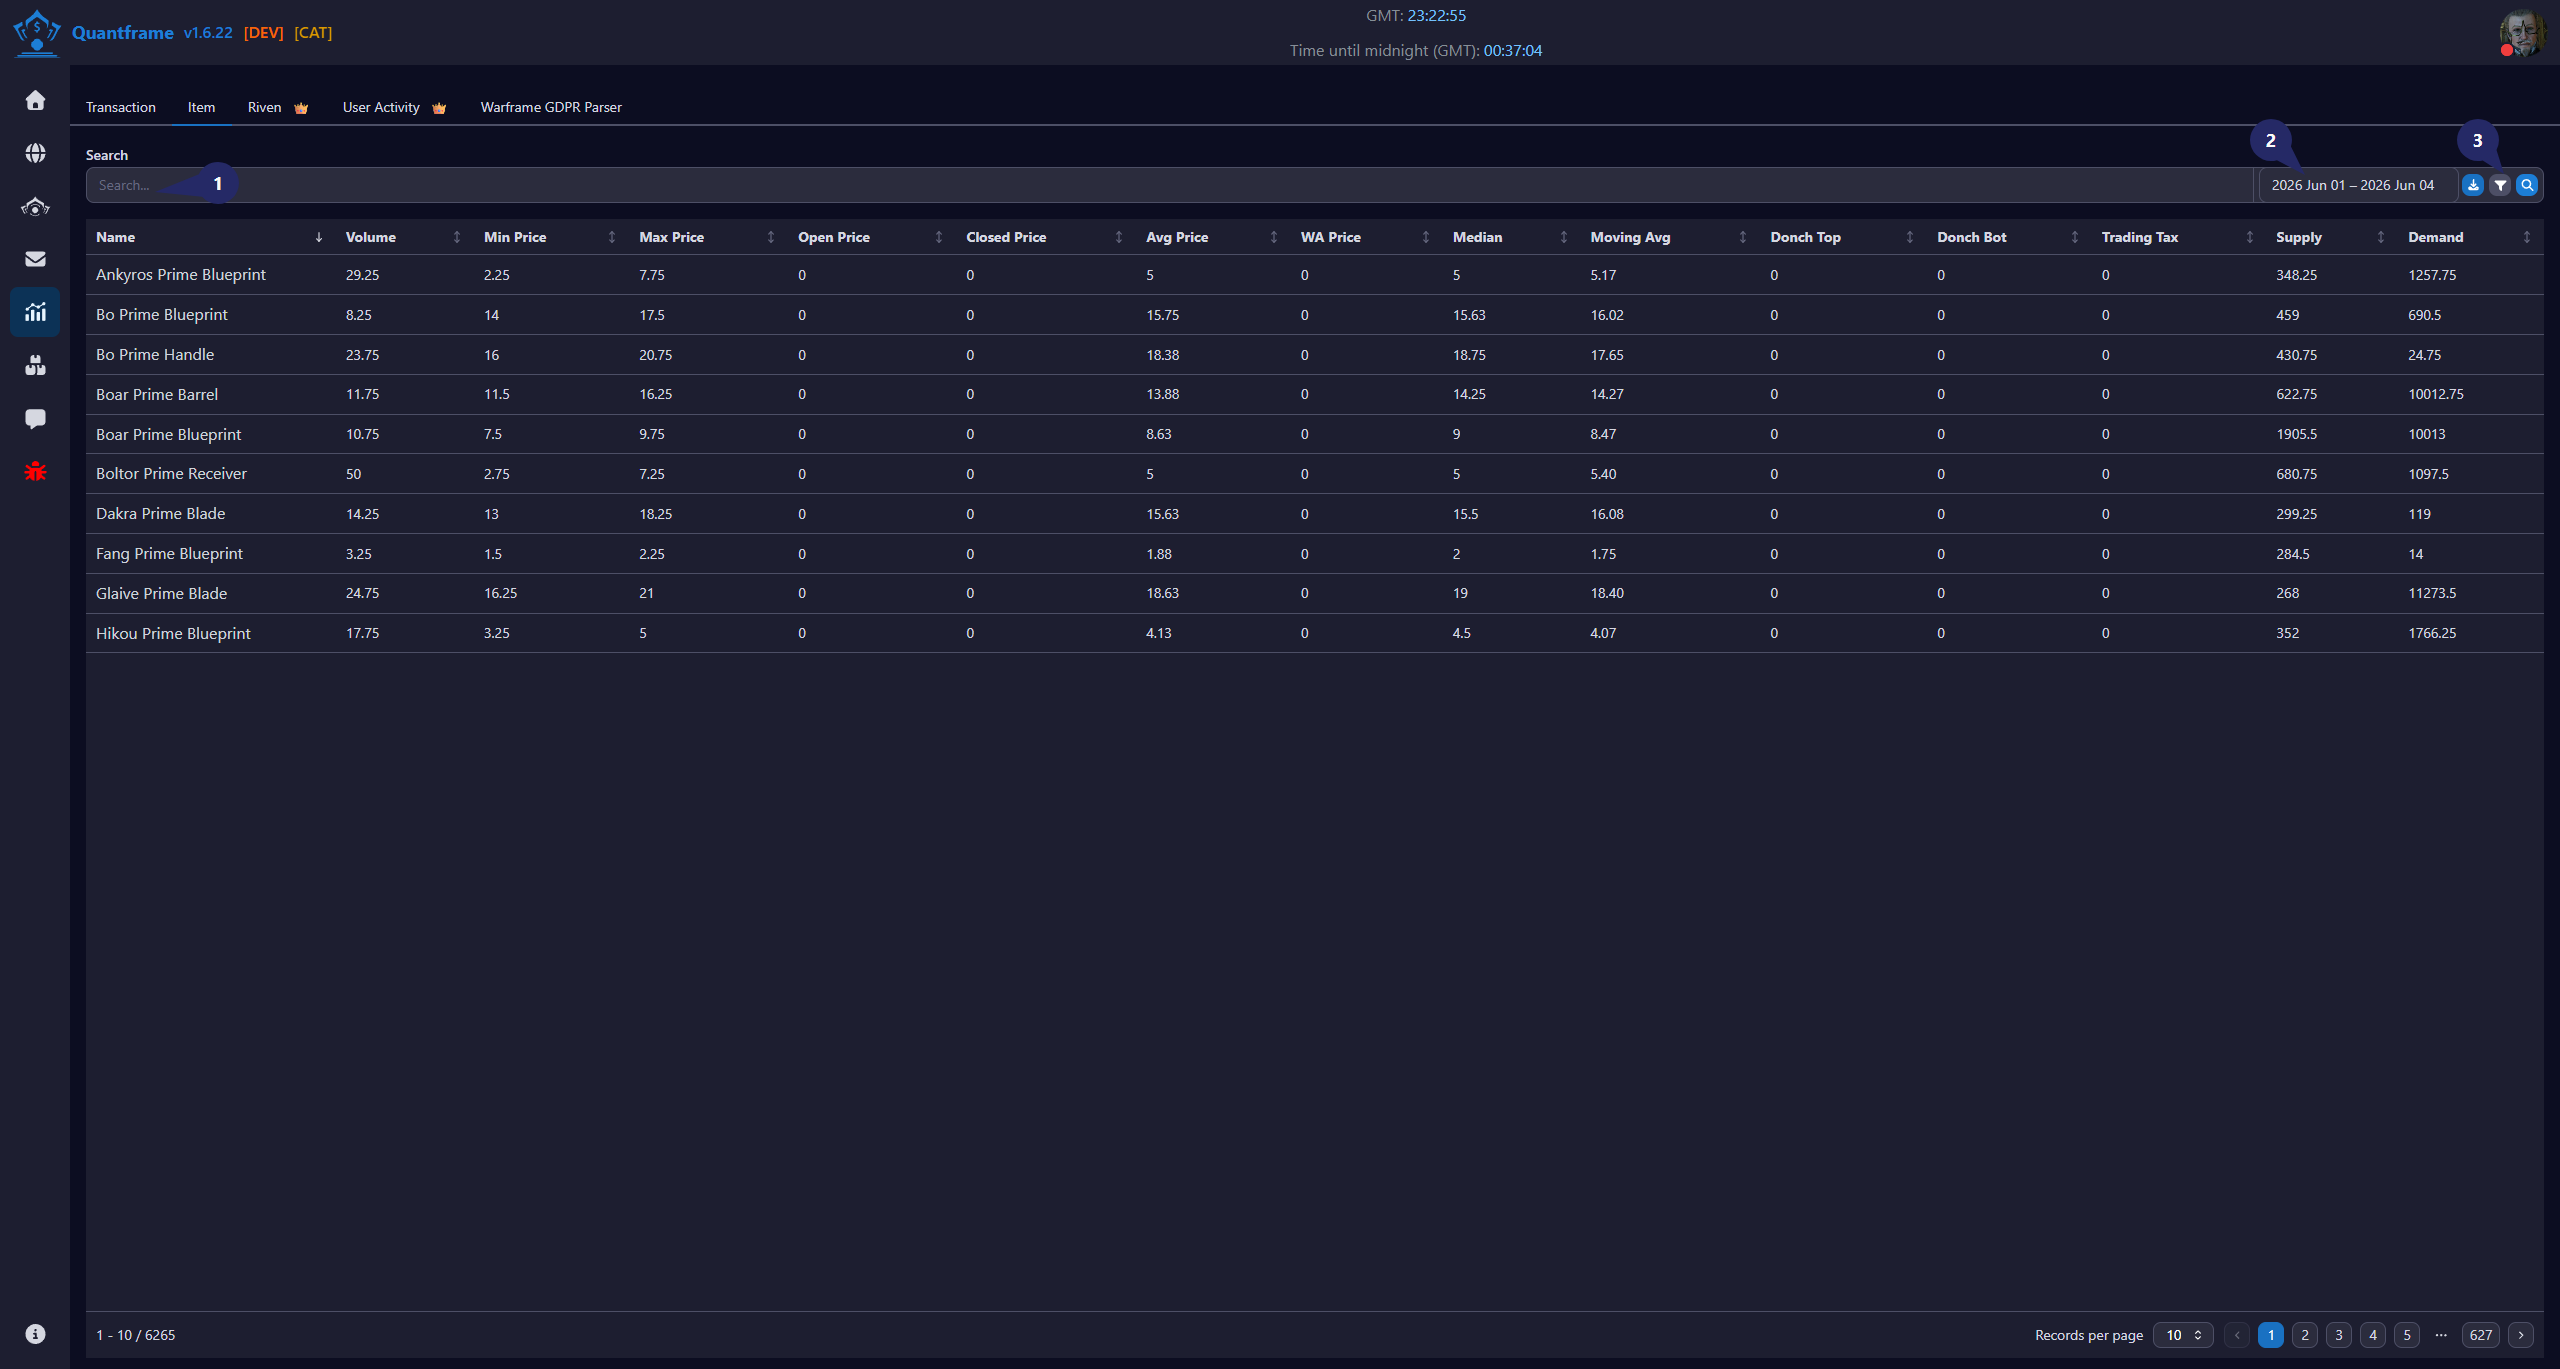Focus the Search input field
This screenshot has height=1369, width=2560.
tap(1169, 185)
